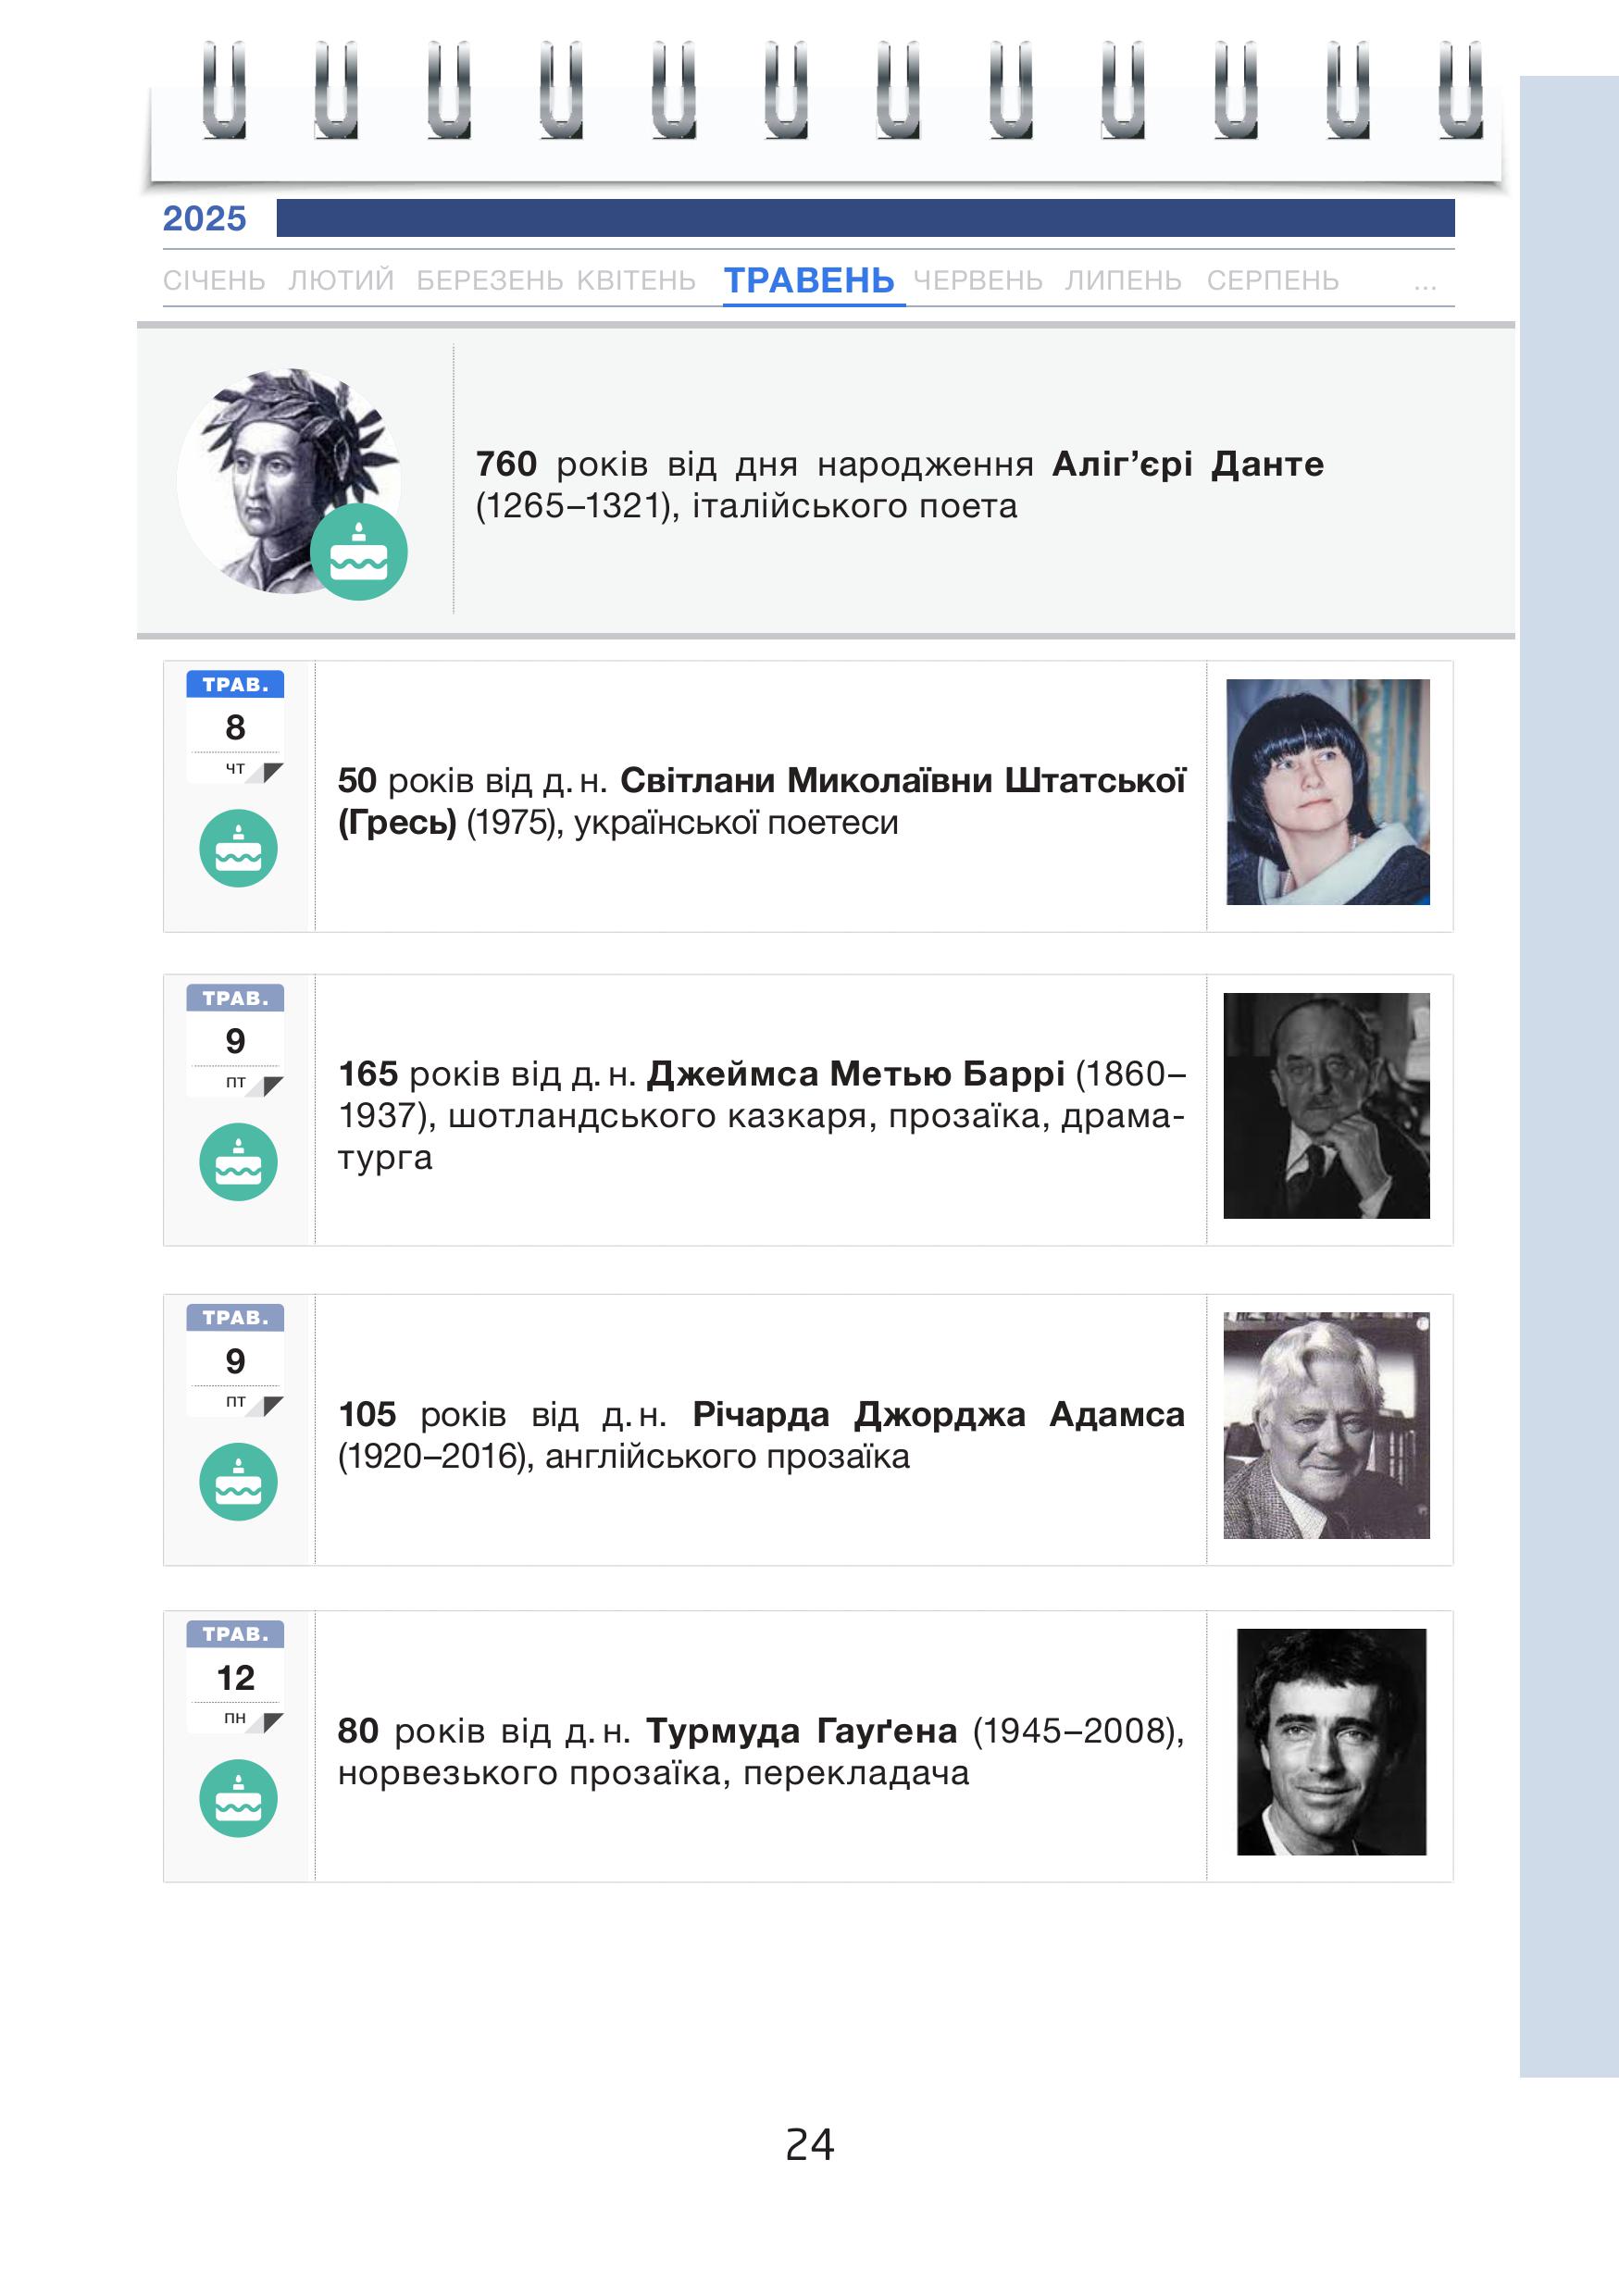
Task: Click the 2025 year label
Action: click(x=204, y=218)
